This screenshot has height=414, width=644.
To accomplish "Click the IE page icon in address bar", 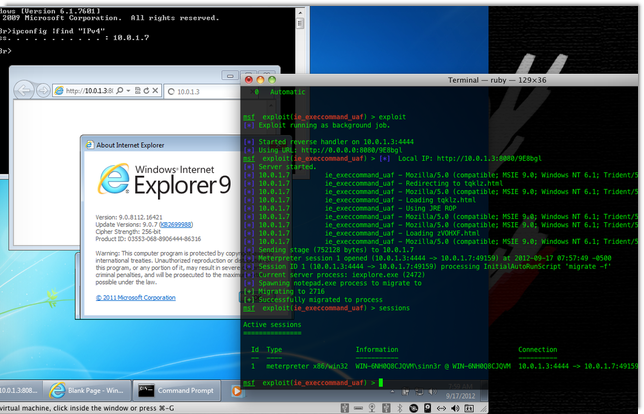I will (59, 91).
